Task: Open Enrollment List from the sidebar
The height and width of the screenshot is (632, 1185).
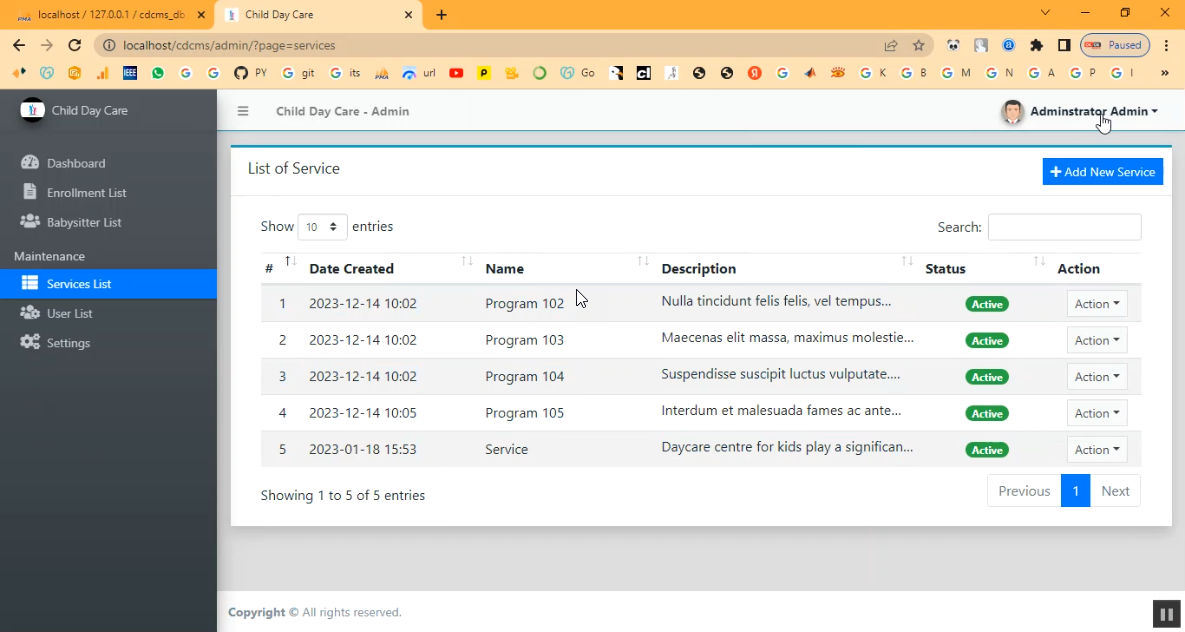Action: pyautogui.click(x=86, y=192)
